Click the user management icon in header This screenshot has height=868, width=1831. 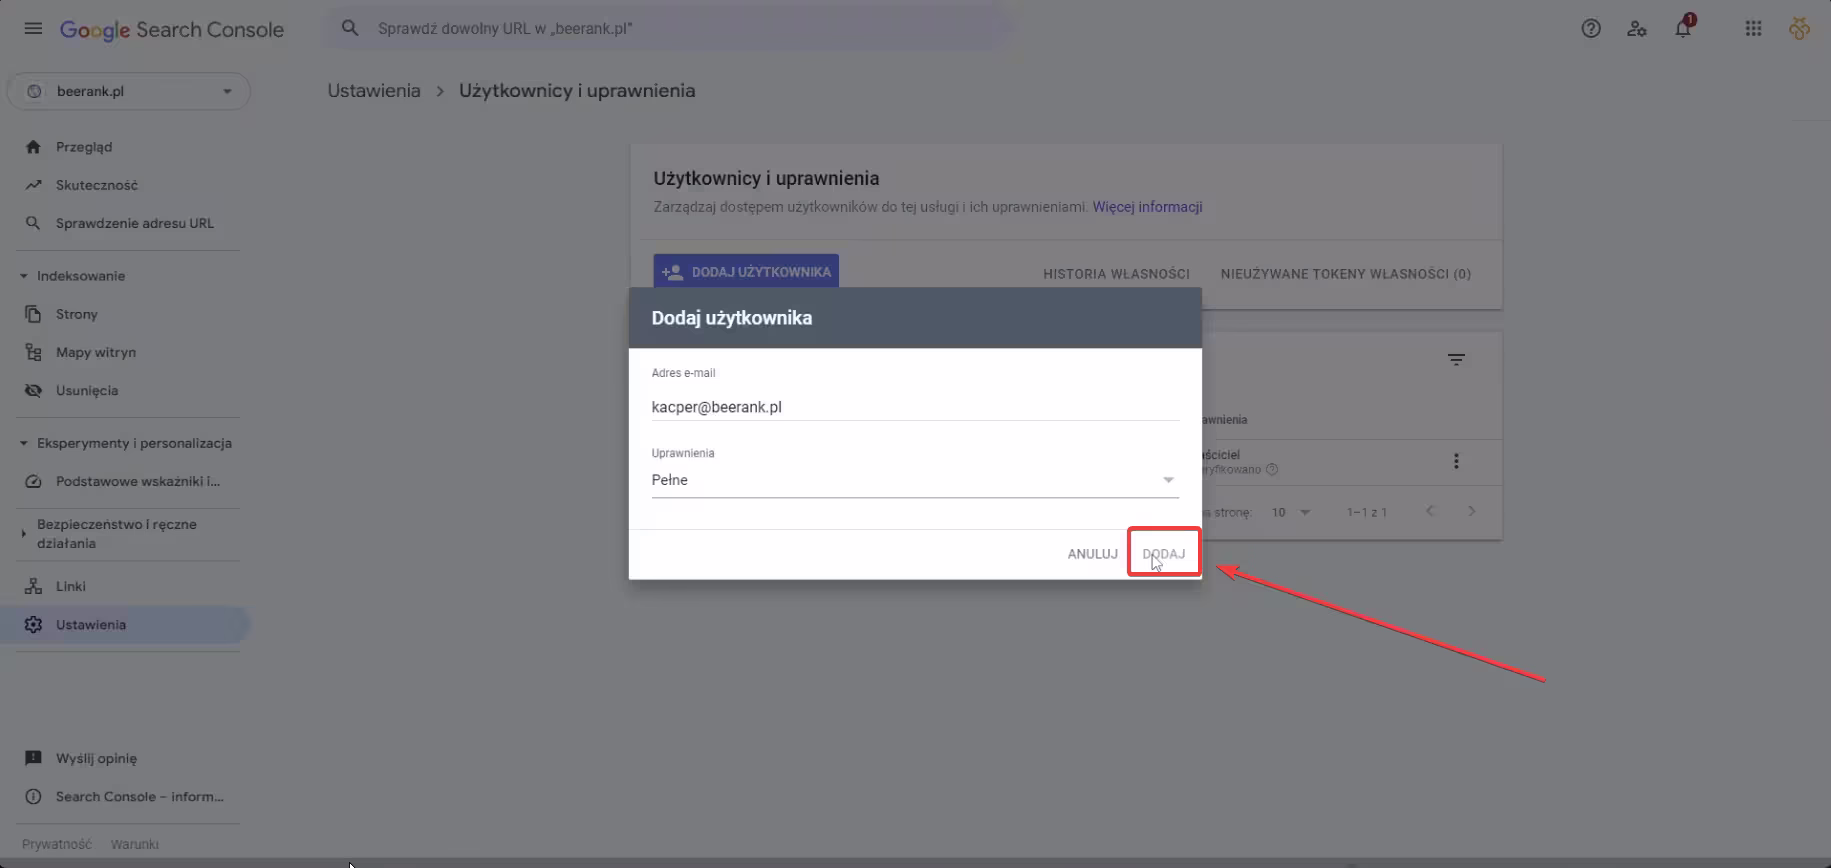point(1636,29)
